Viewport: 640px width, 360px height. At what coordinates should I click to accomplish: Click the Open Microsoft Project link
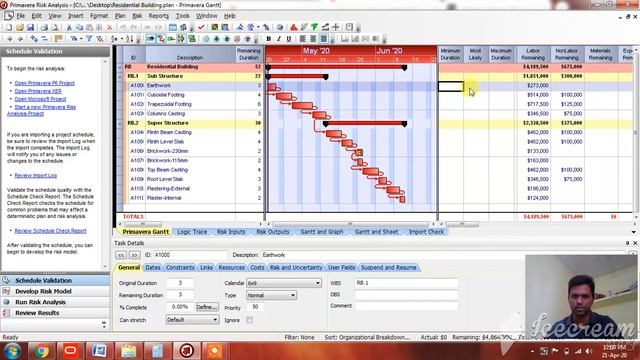point(40,99)
